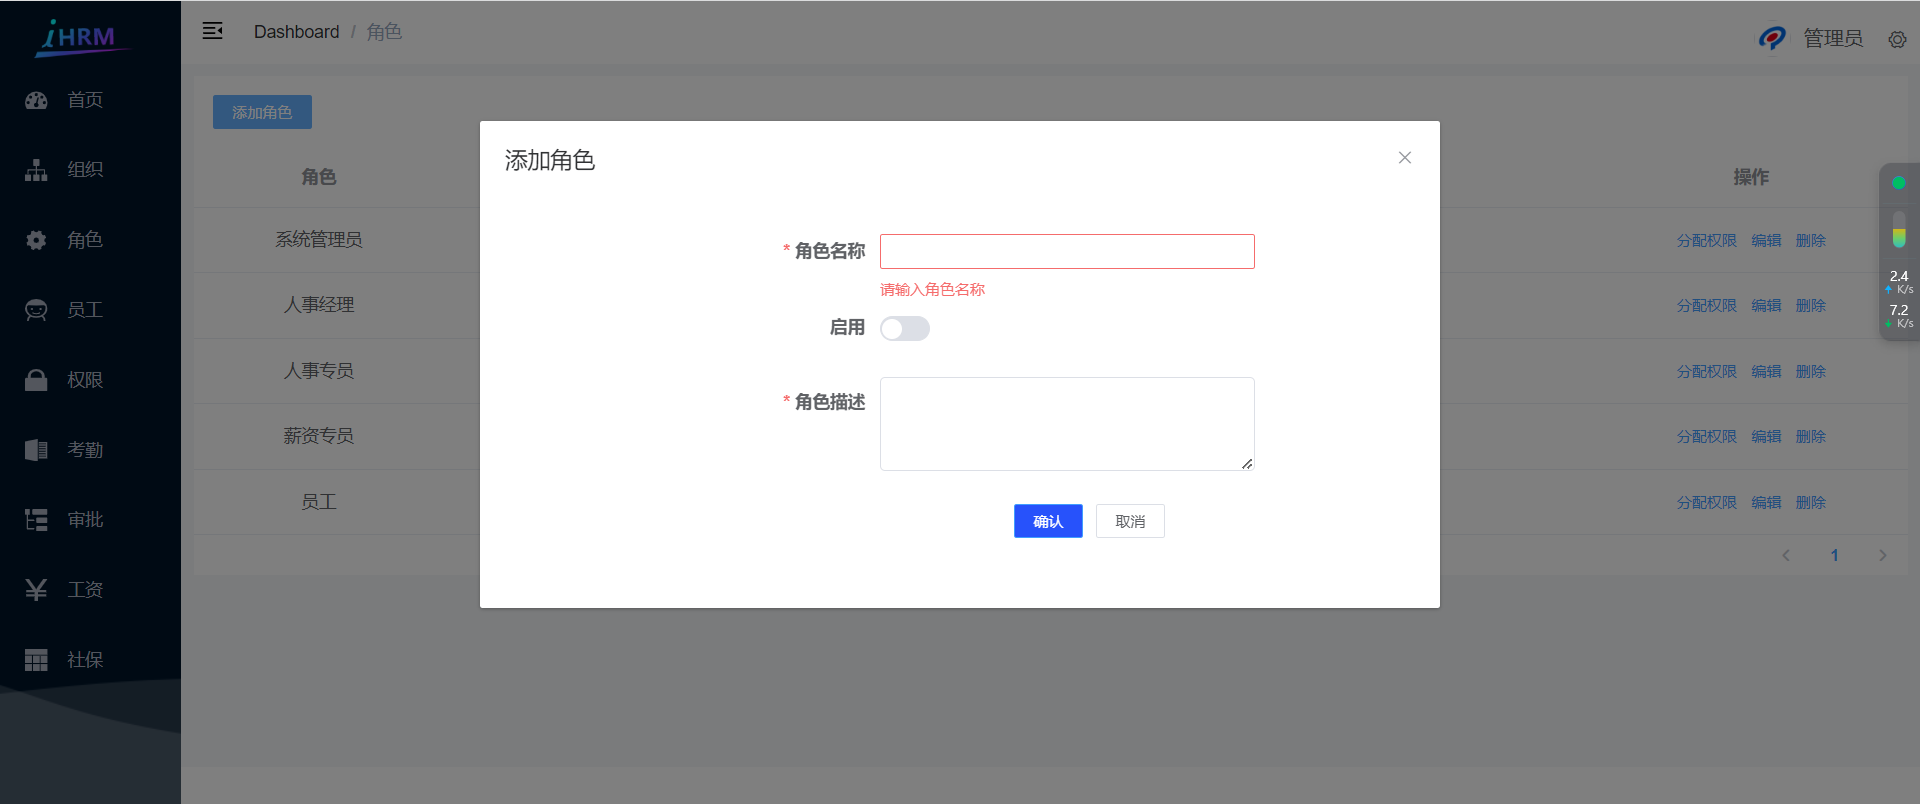Click the administrator avatar icon
The height and width of the screenshot is (804, 1920).
pos(1772,38)
